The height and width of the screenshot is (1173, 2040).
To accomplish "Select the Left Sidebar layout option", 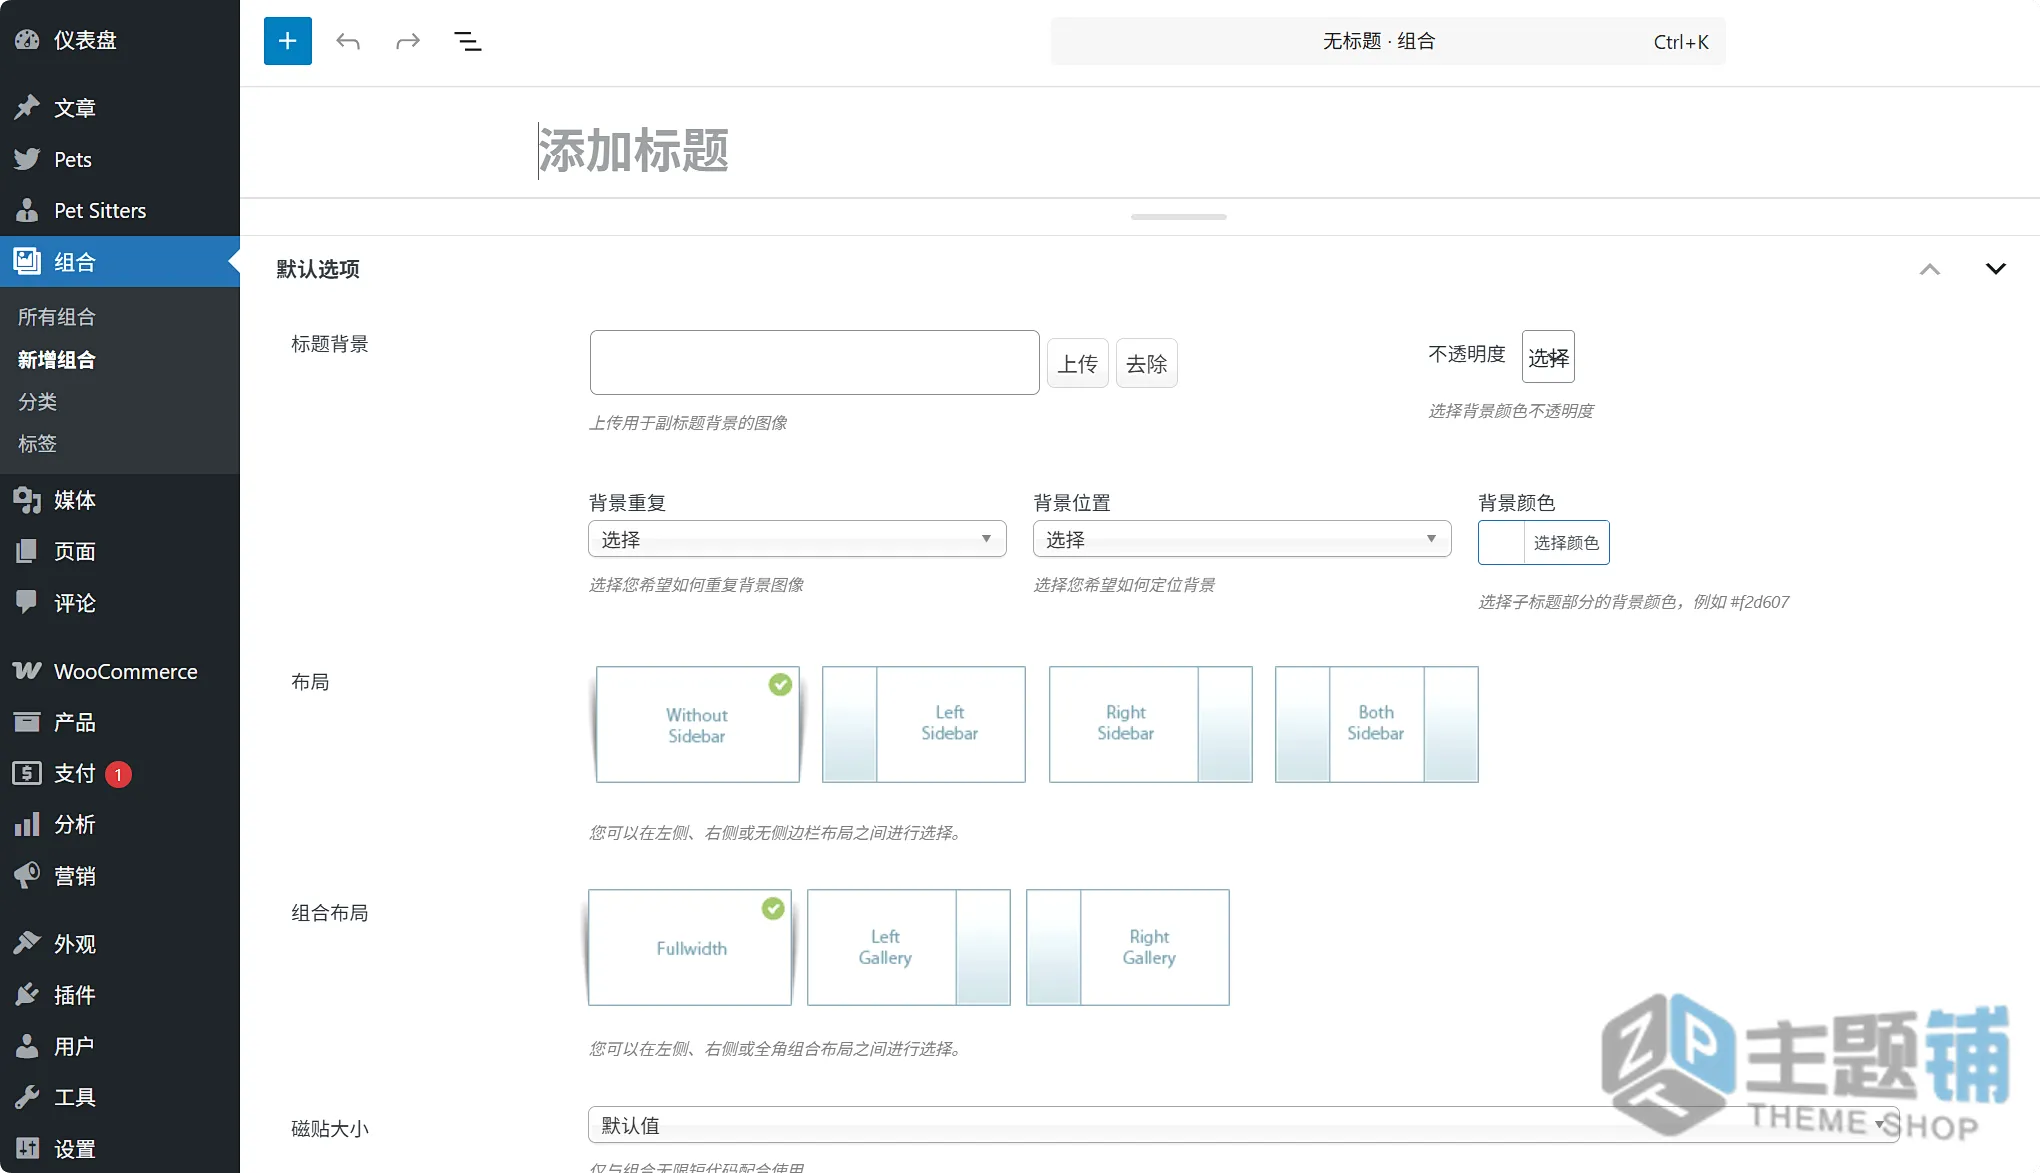I will coord(924,725).
